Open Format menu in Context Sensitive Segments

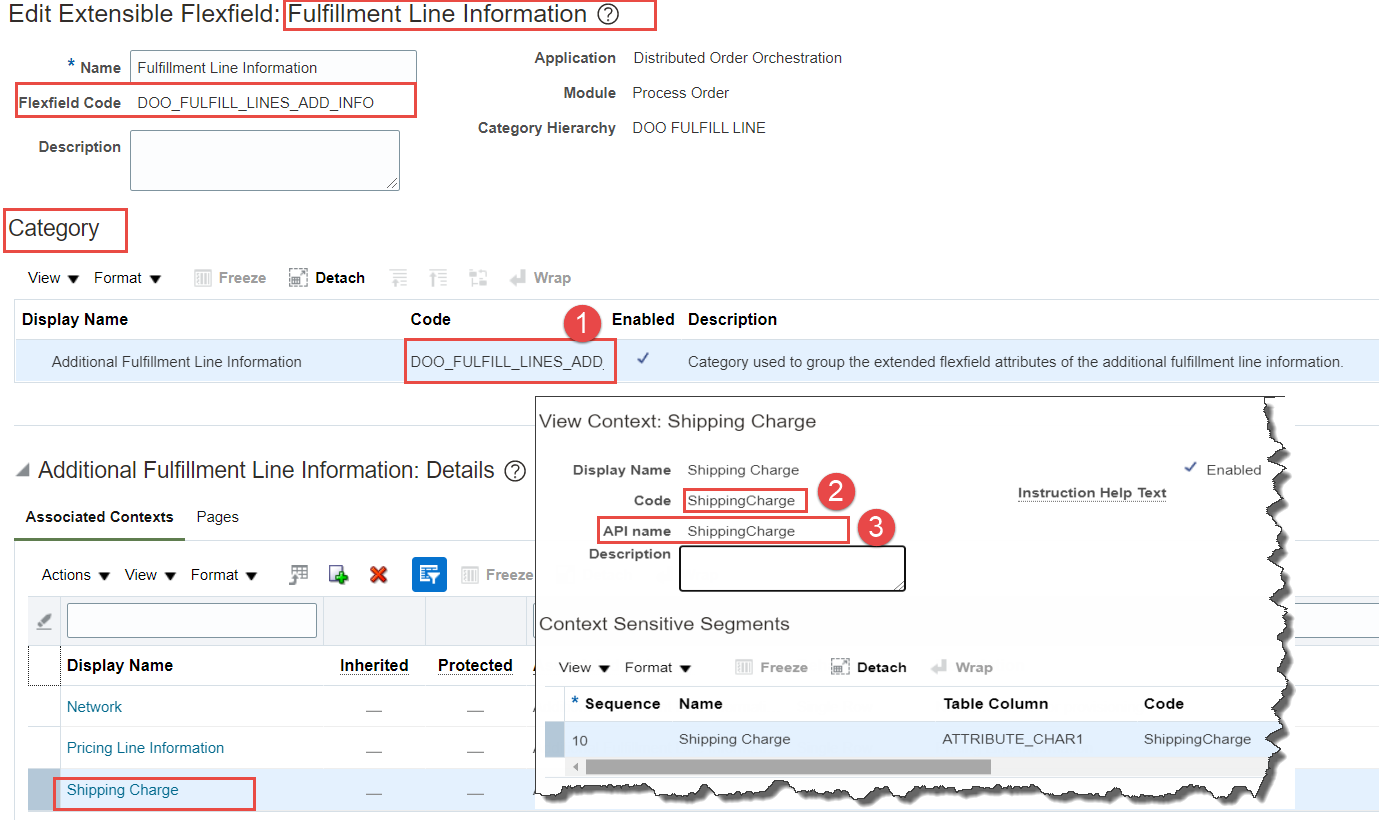[x=658, y=667]
